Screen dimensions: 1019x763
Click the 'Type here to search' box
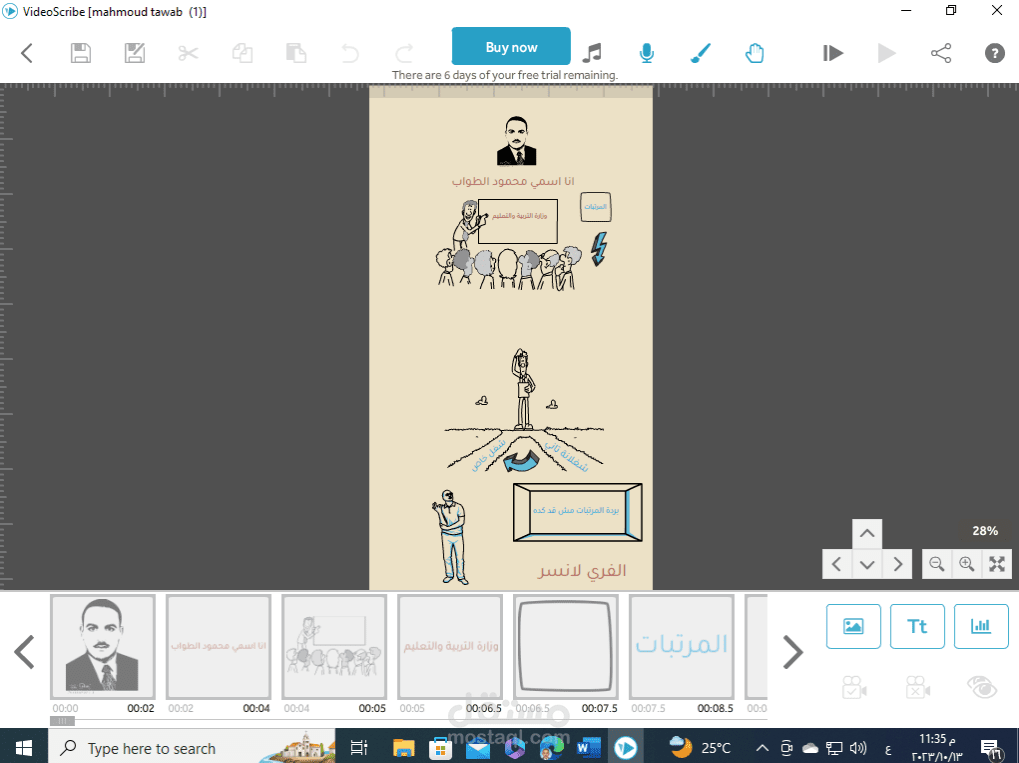point(192,747)
